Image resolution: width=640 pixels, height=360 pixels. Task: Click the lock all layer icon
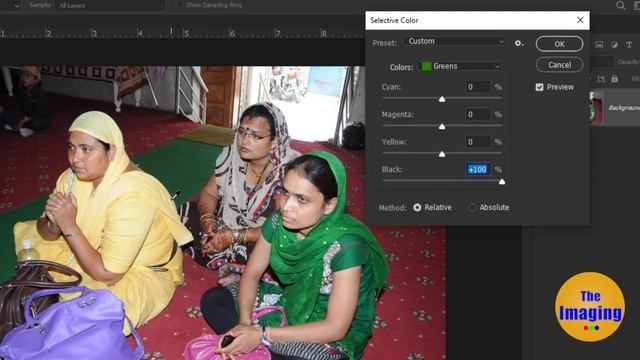coord(614,79)
